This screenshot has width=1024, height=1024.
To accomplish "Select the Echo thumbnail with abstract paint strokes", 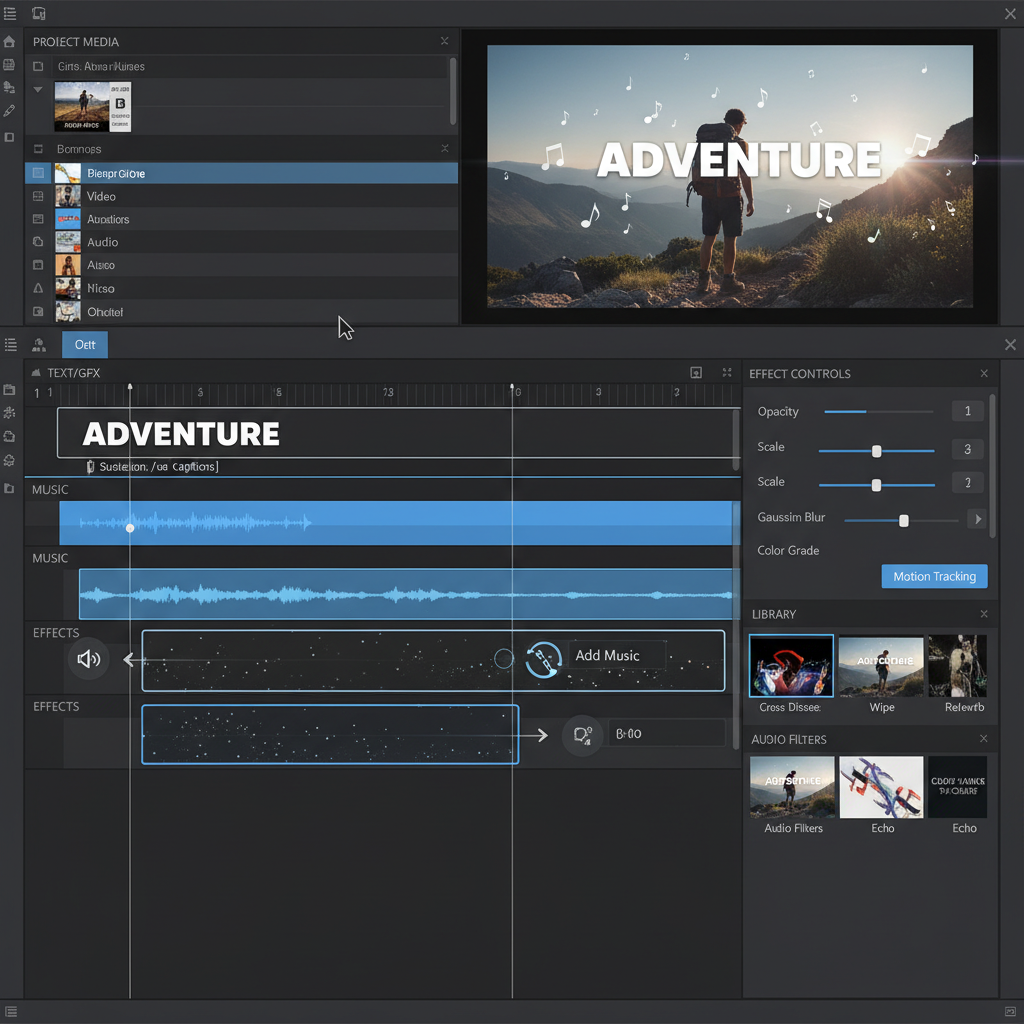I will pos(881,787).
